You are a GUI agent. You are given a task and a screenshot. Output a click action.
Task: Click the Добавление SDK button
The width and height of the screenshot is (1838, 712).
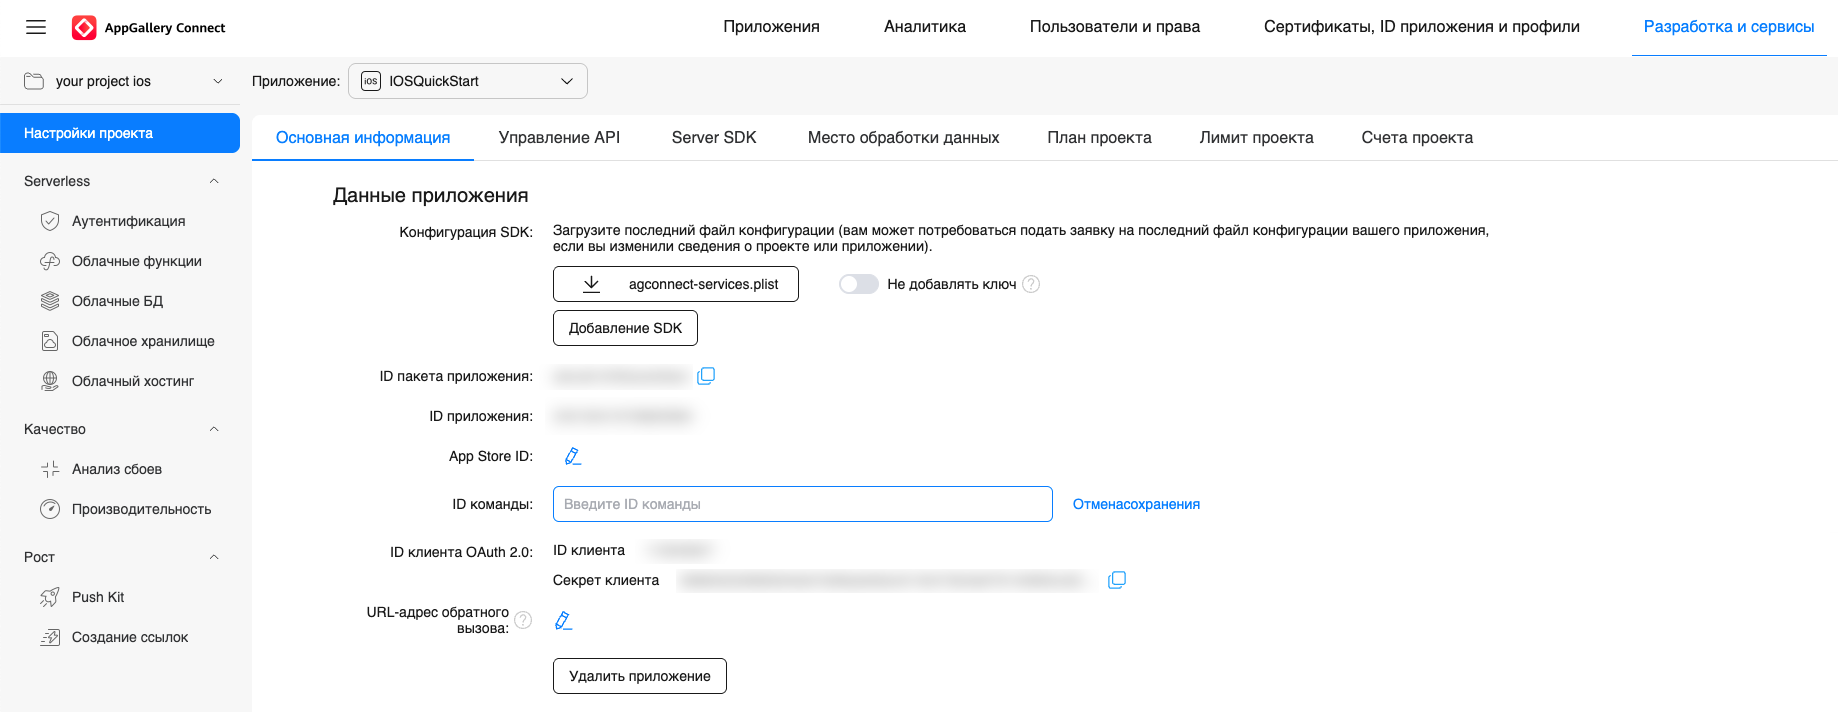point(625,328)
